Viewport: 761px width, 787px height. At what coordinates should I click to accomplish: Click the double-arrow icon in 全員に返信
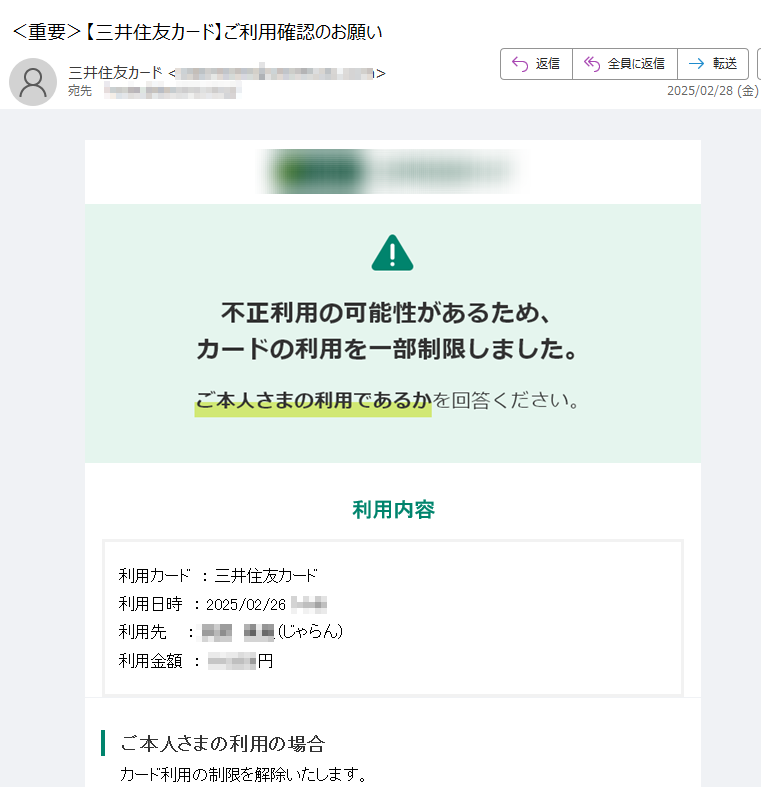point(592,64)
